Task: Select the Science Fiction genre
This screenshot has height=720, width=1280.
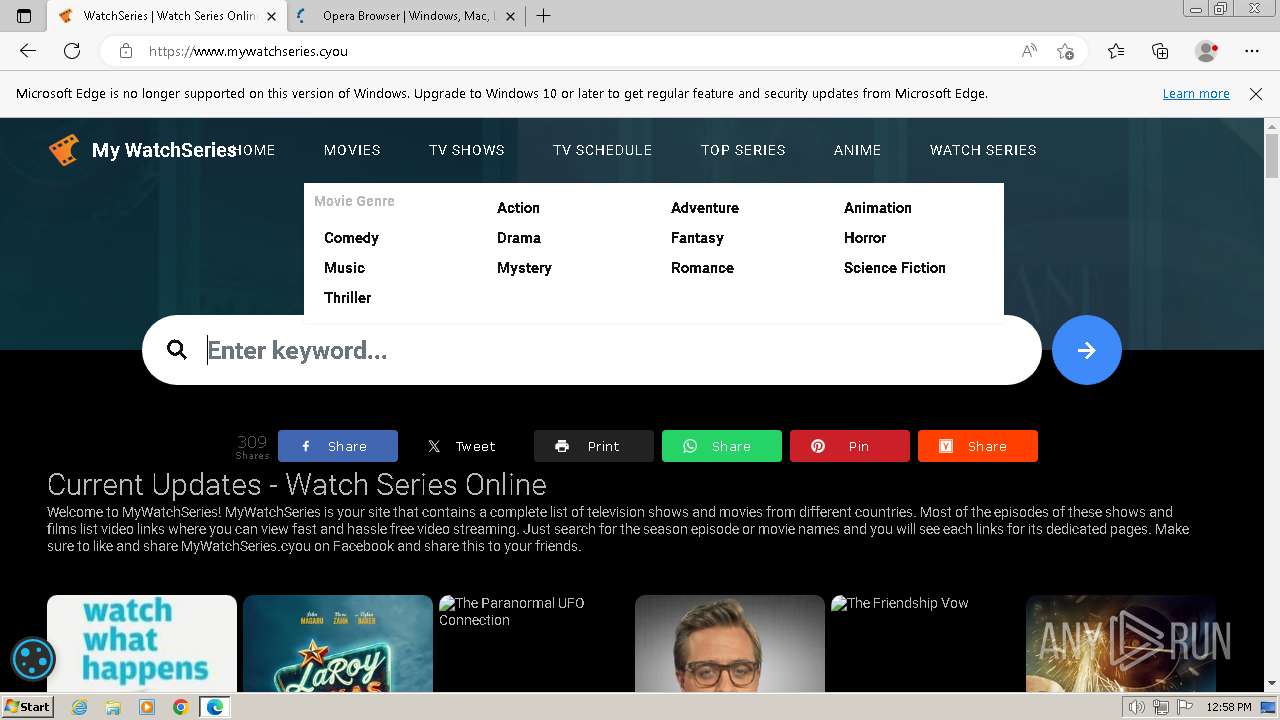Action: pos(895,268)
